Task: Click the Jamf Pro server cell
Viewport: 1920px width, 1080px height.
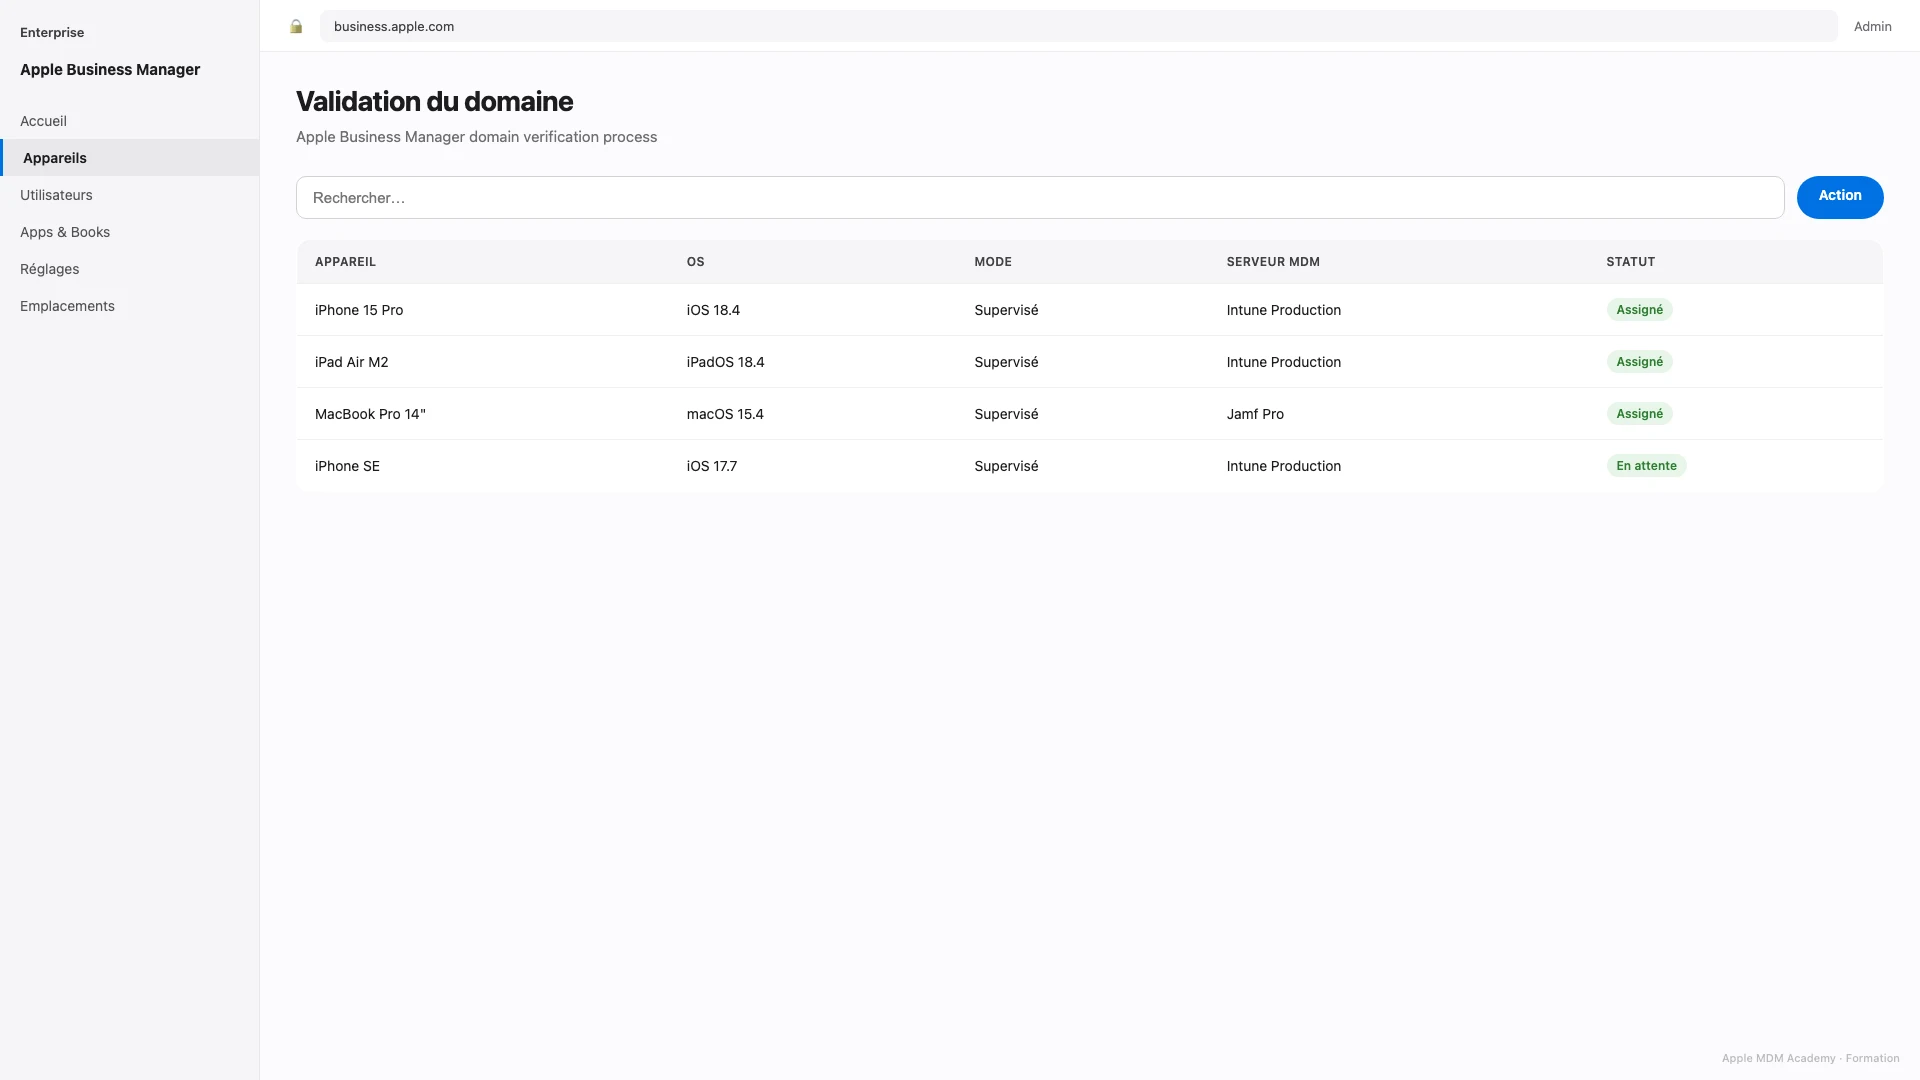Action: click(x=1255, y=414)
